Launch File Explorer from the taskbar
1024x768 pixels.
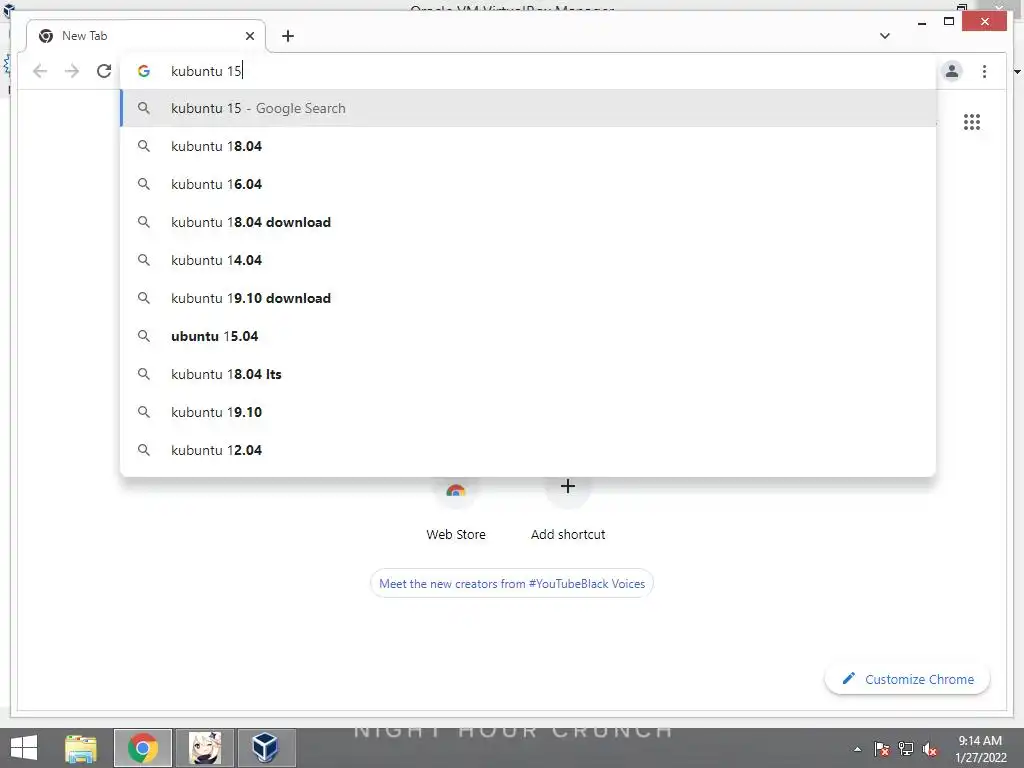click(80, 748)
